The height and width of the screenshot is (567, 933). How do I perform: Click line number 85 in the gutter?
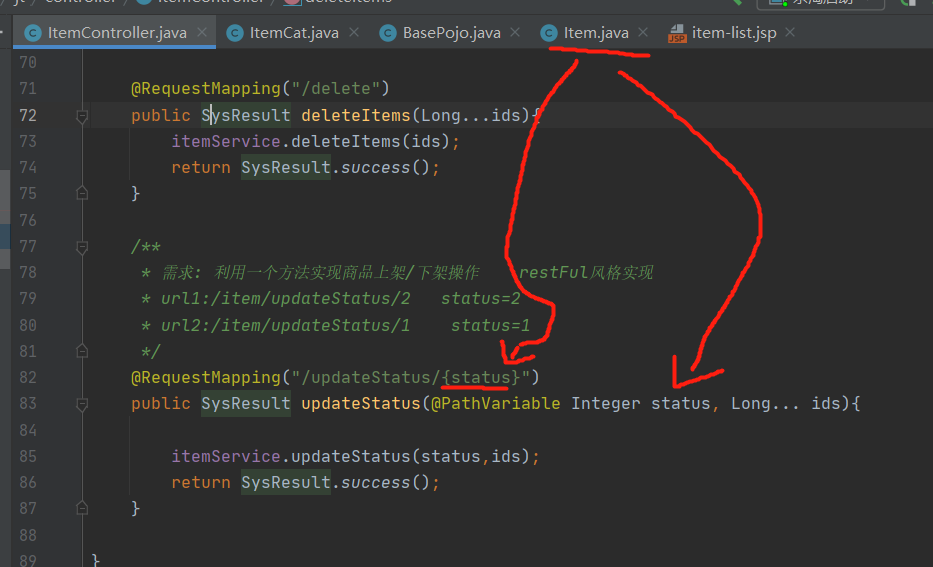pos(28,456)
